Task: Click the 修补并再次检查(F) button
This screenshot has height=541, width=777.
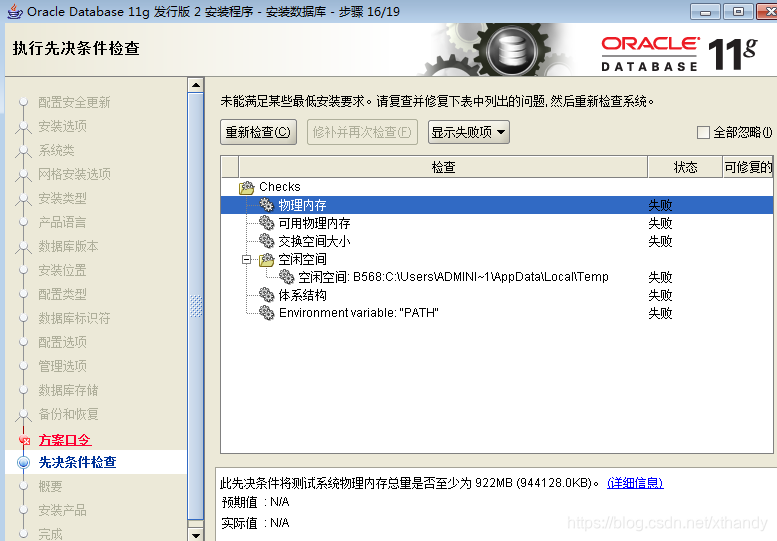Action: (x=362, y=132)
